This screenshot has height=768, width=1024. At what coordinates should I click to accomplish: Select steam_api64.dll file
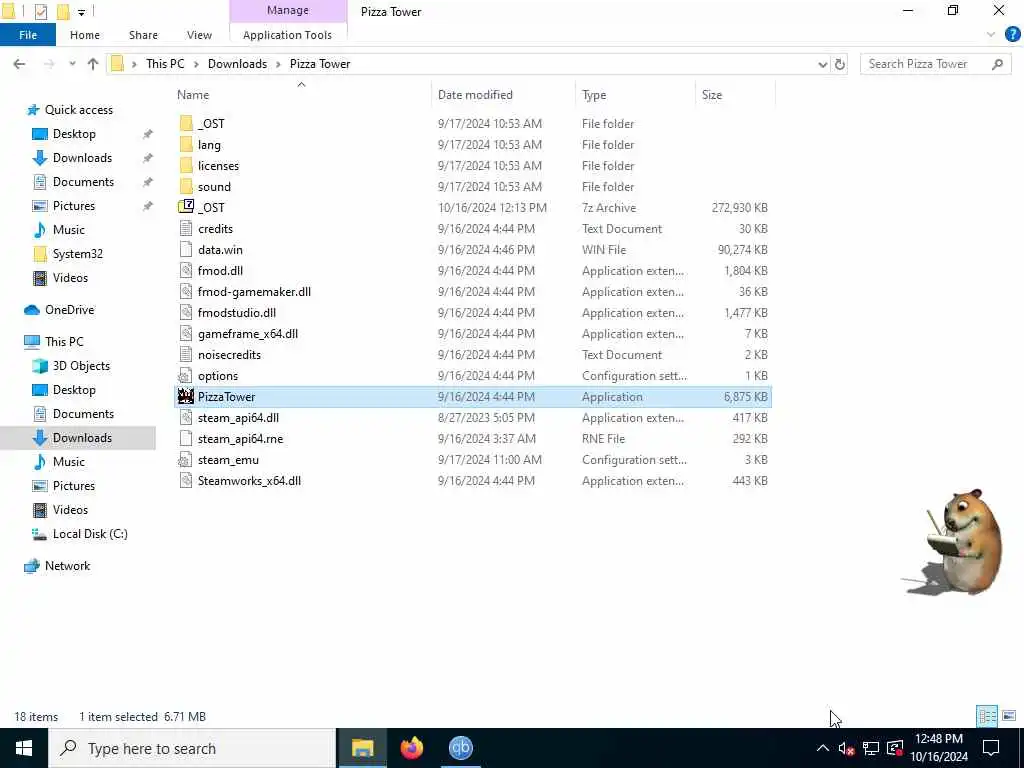(473, 417)
